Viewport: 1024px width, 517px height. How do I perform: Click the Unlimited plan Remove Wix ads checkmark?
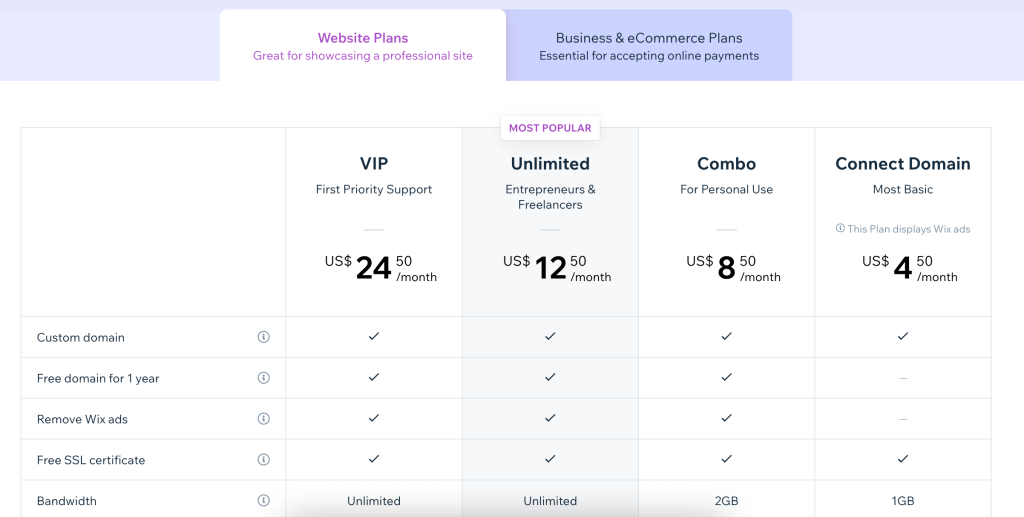(550, 419)
